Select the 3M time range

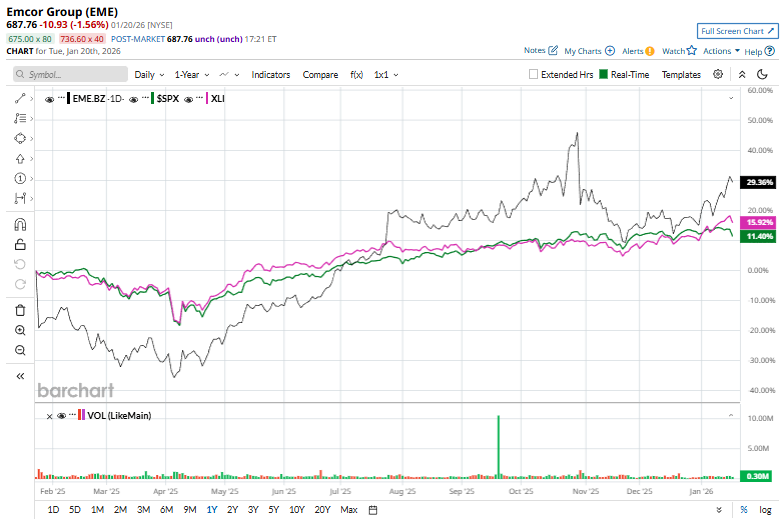click(144, 510)
